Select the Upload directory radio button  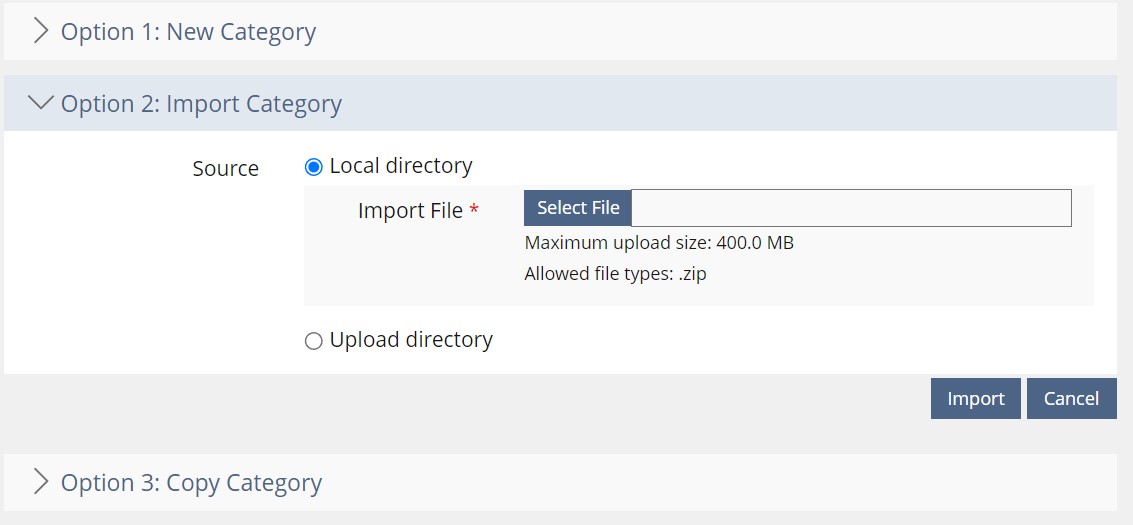tap(314, 341)
